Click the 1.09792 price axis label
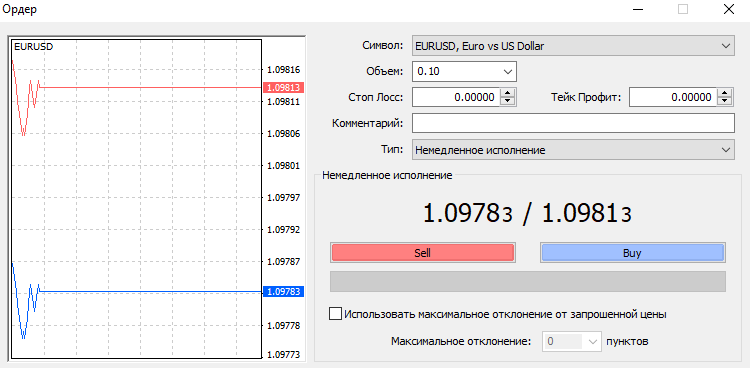This screenshot has height=368, width=750. [283, 230]
